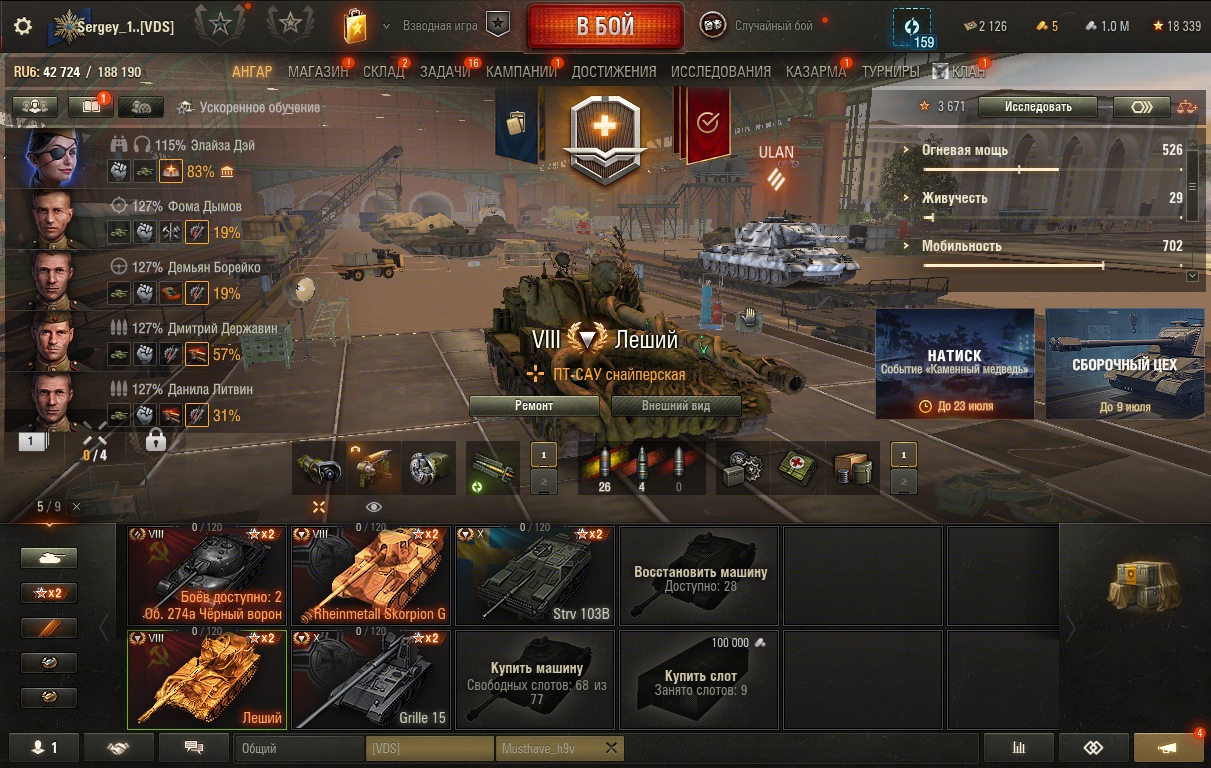Toggle the crew lock padlock
The height and width of the screenshot is (768, 1211).
coord(155,438)
